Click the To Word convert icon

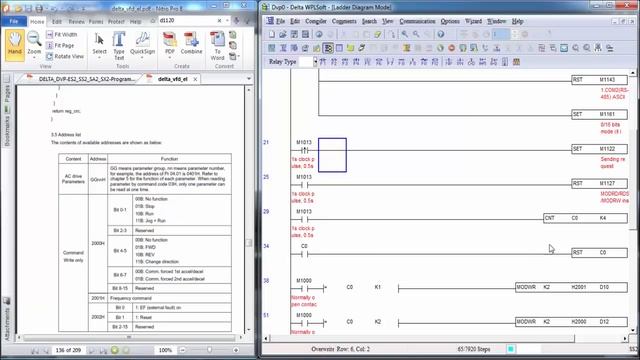coord(217,45)
